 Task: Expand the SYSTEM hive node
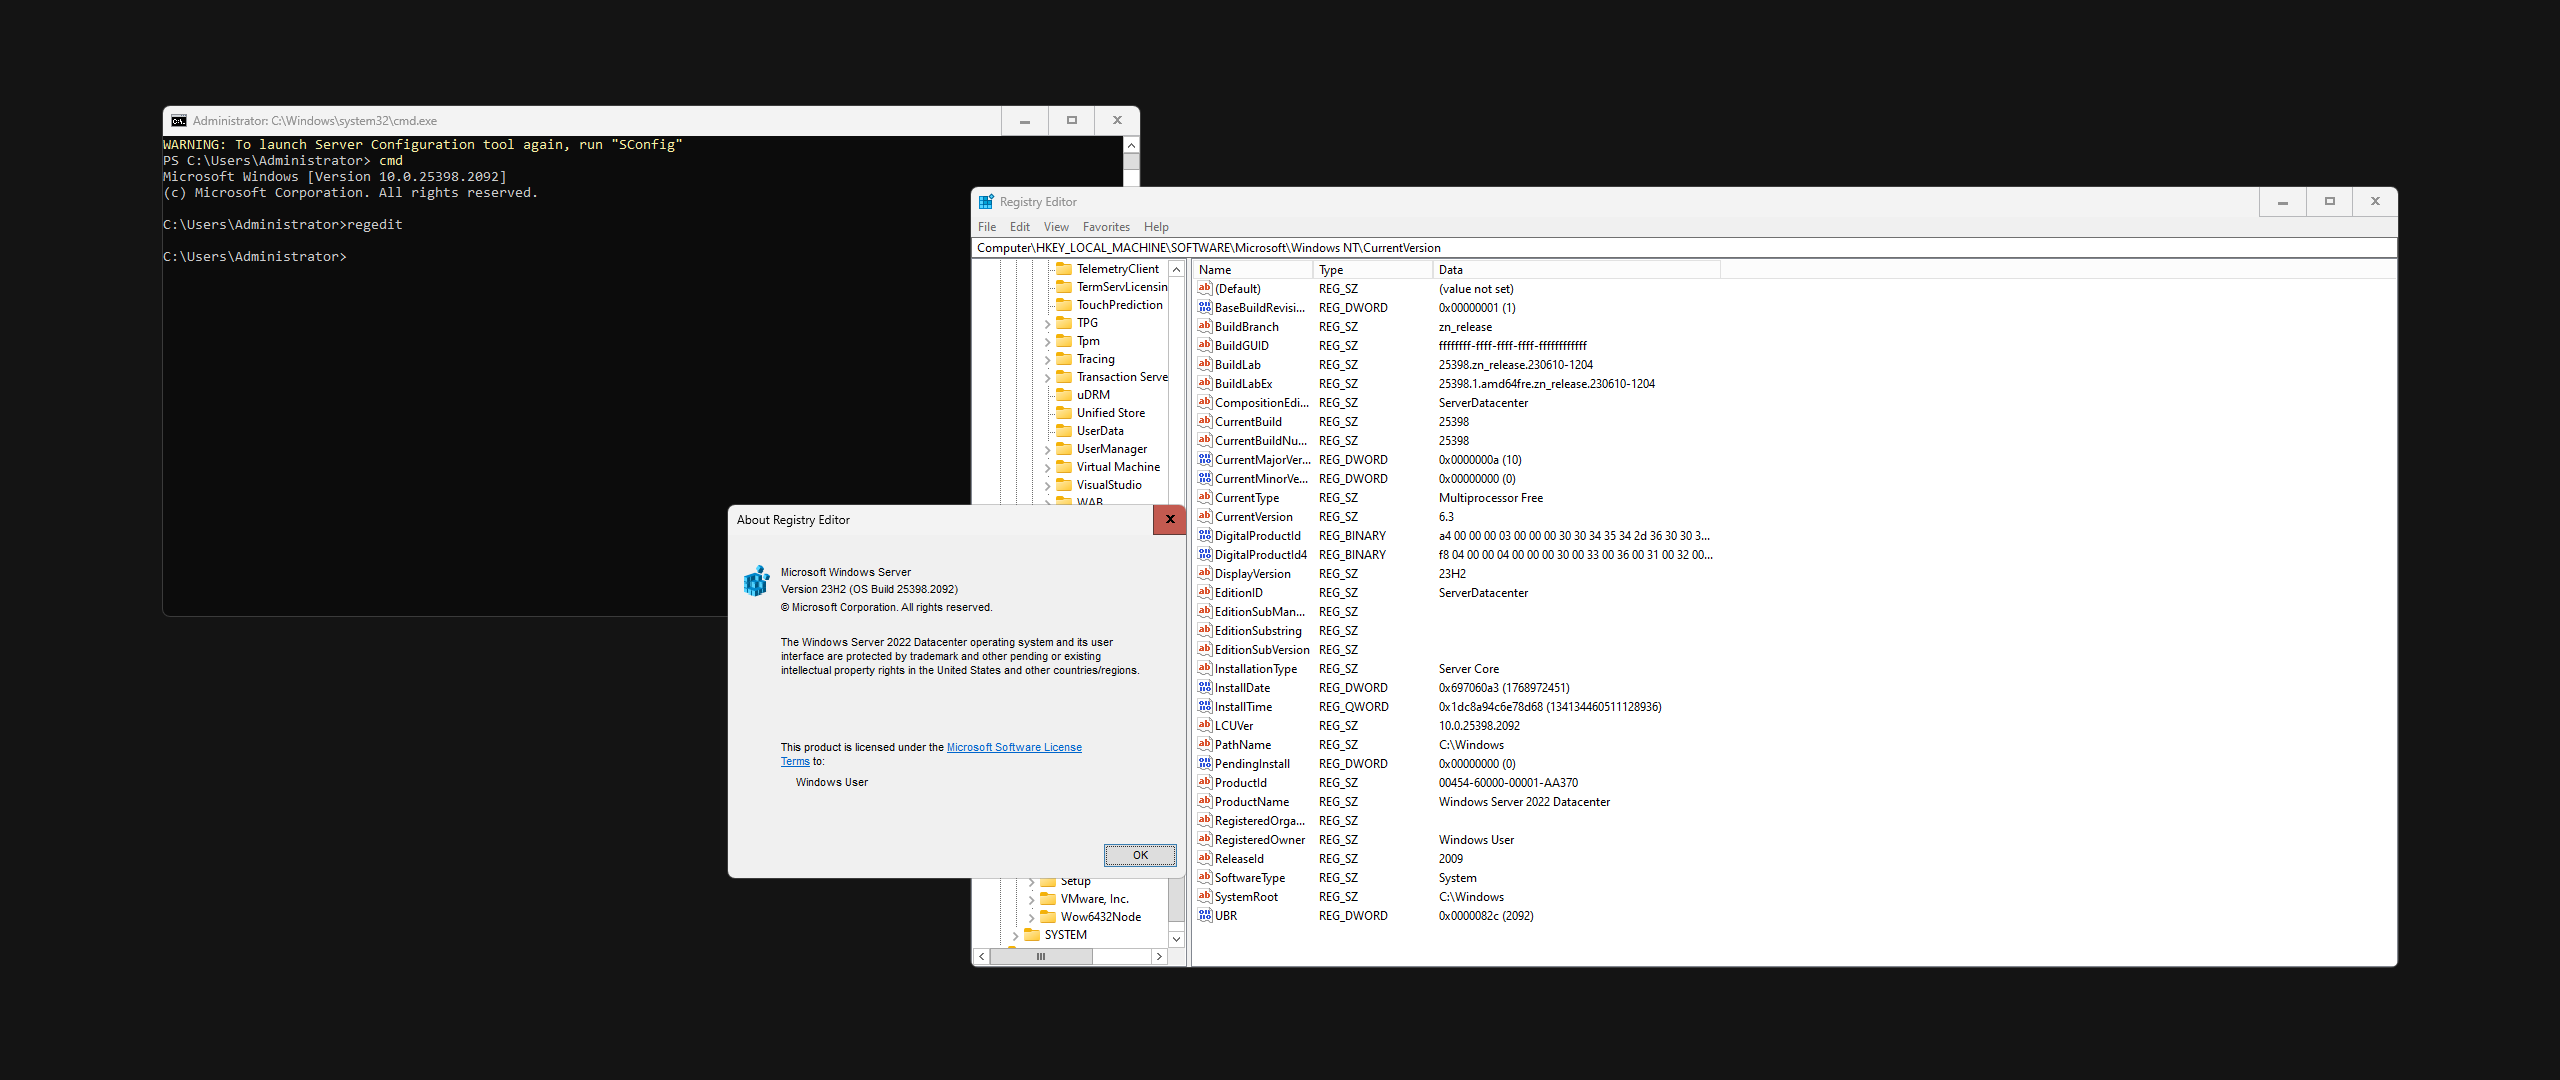click(x=1015, y=936)
